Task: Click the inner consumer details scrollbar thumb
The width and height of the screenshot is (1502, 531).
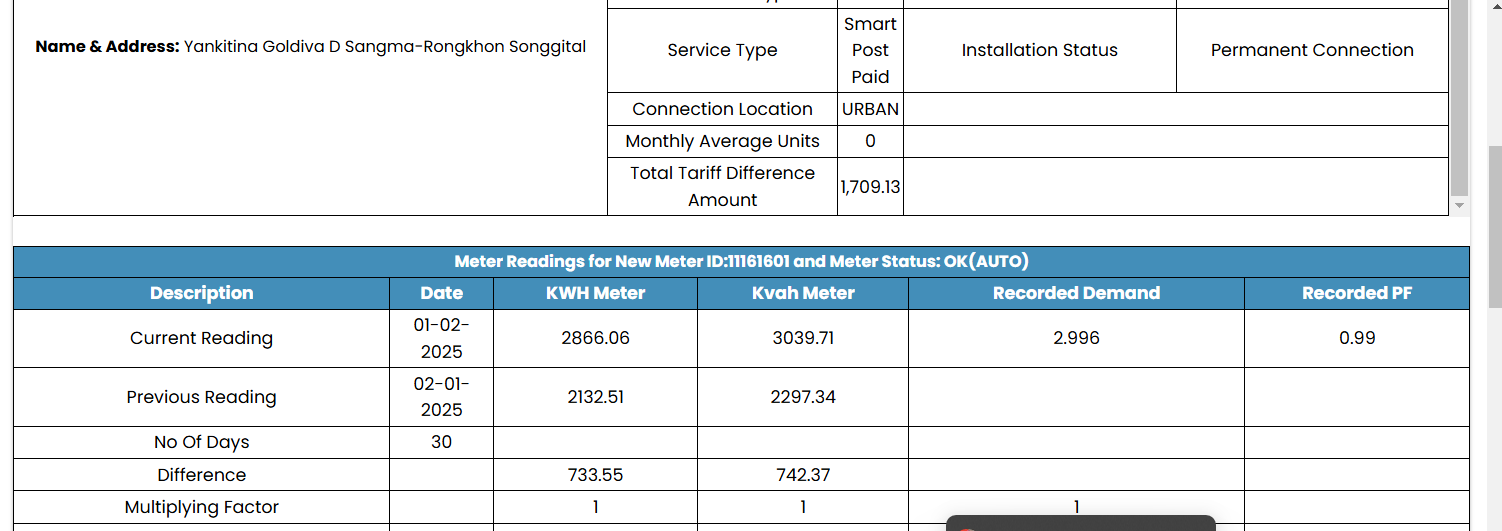Action: click(1460, 97)
